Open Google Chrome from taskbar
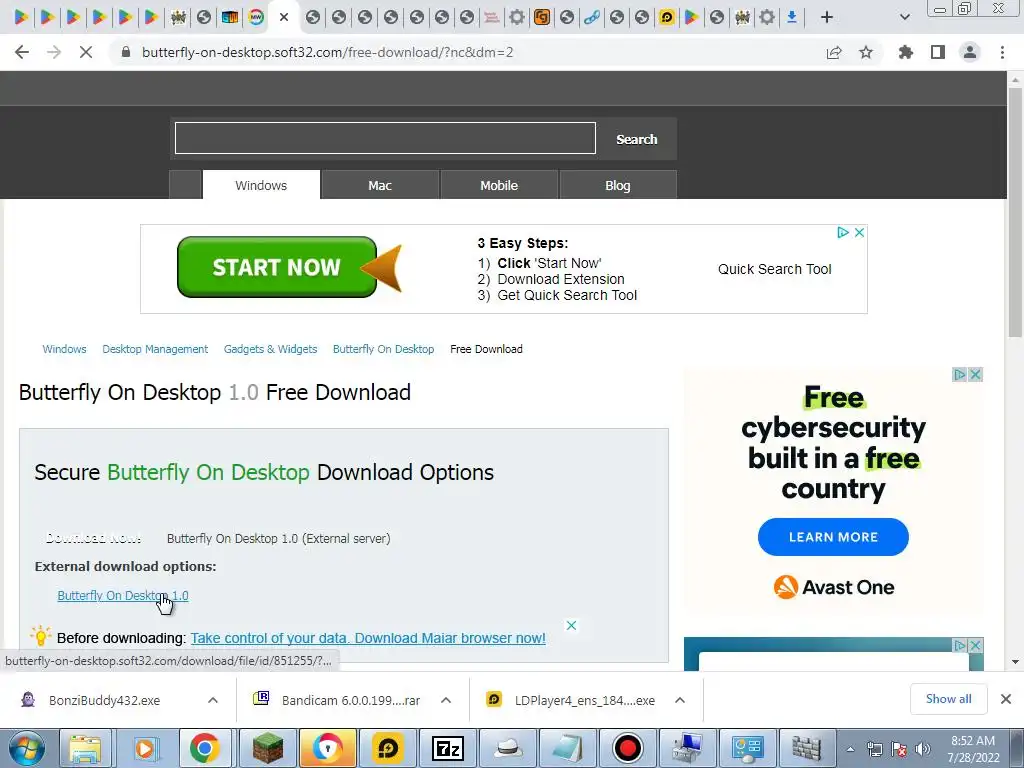This screenshot has width=1024, height=768. click(204, 748)
